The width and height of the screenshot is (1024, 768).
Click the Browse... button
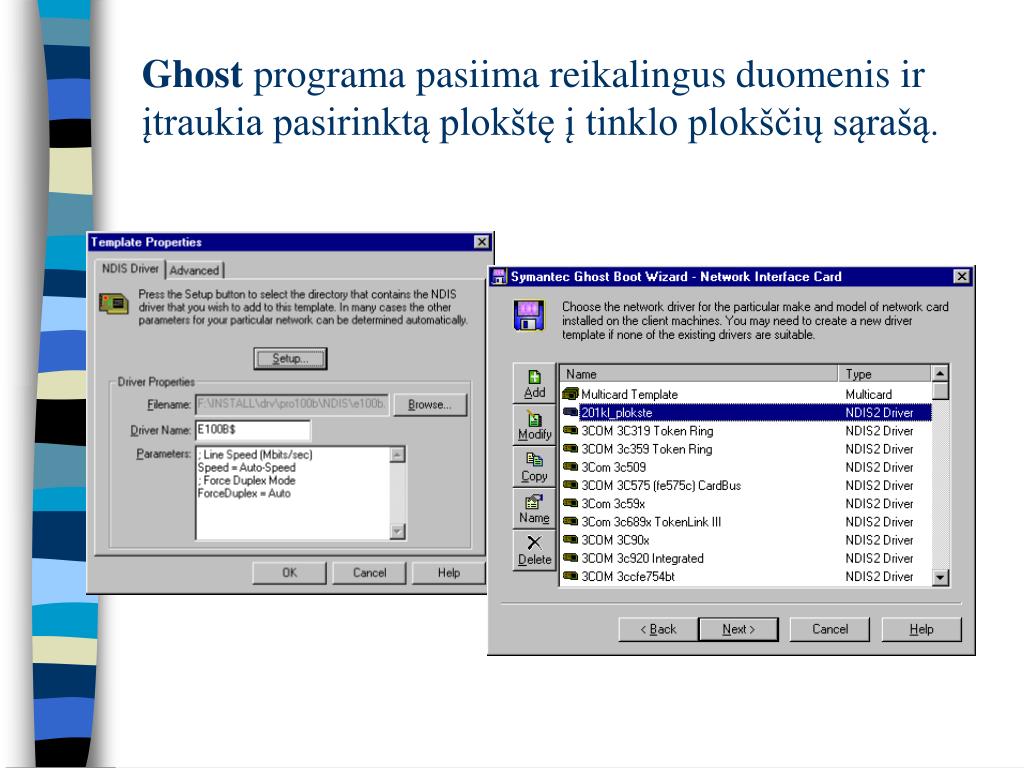(430, 405)
